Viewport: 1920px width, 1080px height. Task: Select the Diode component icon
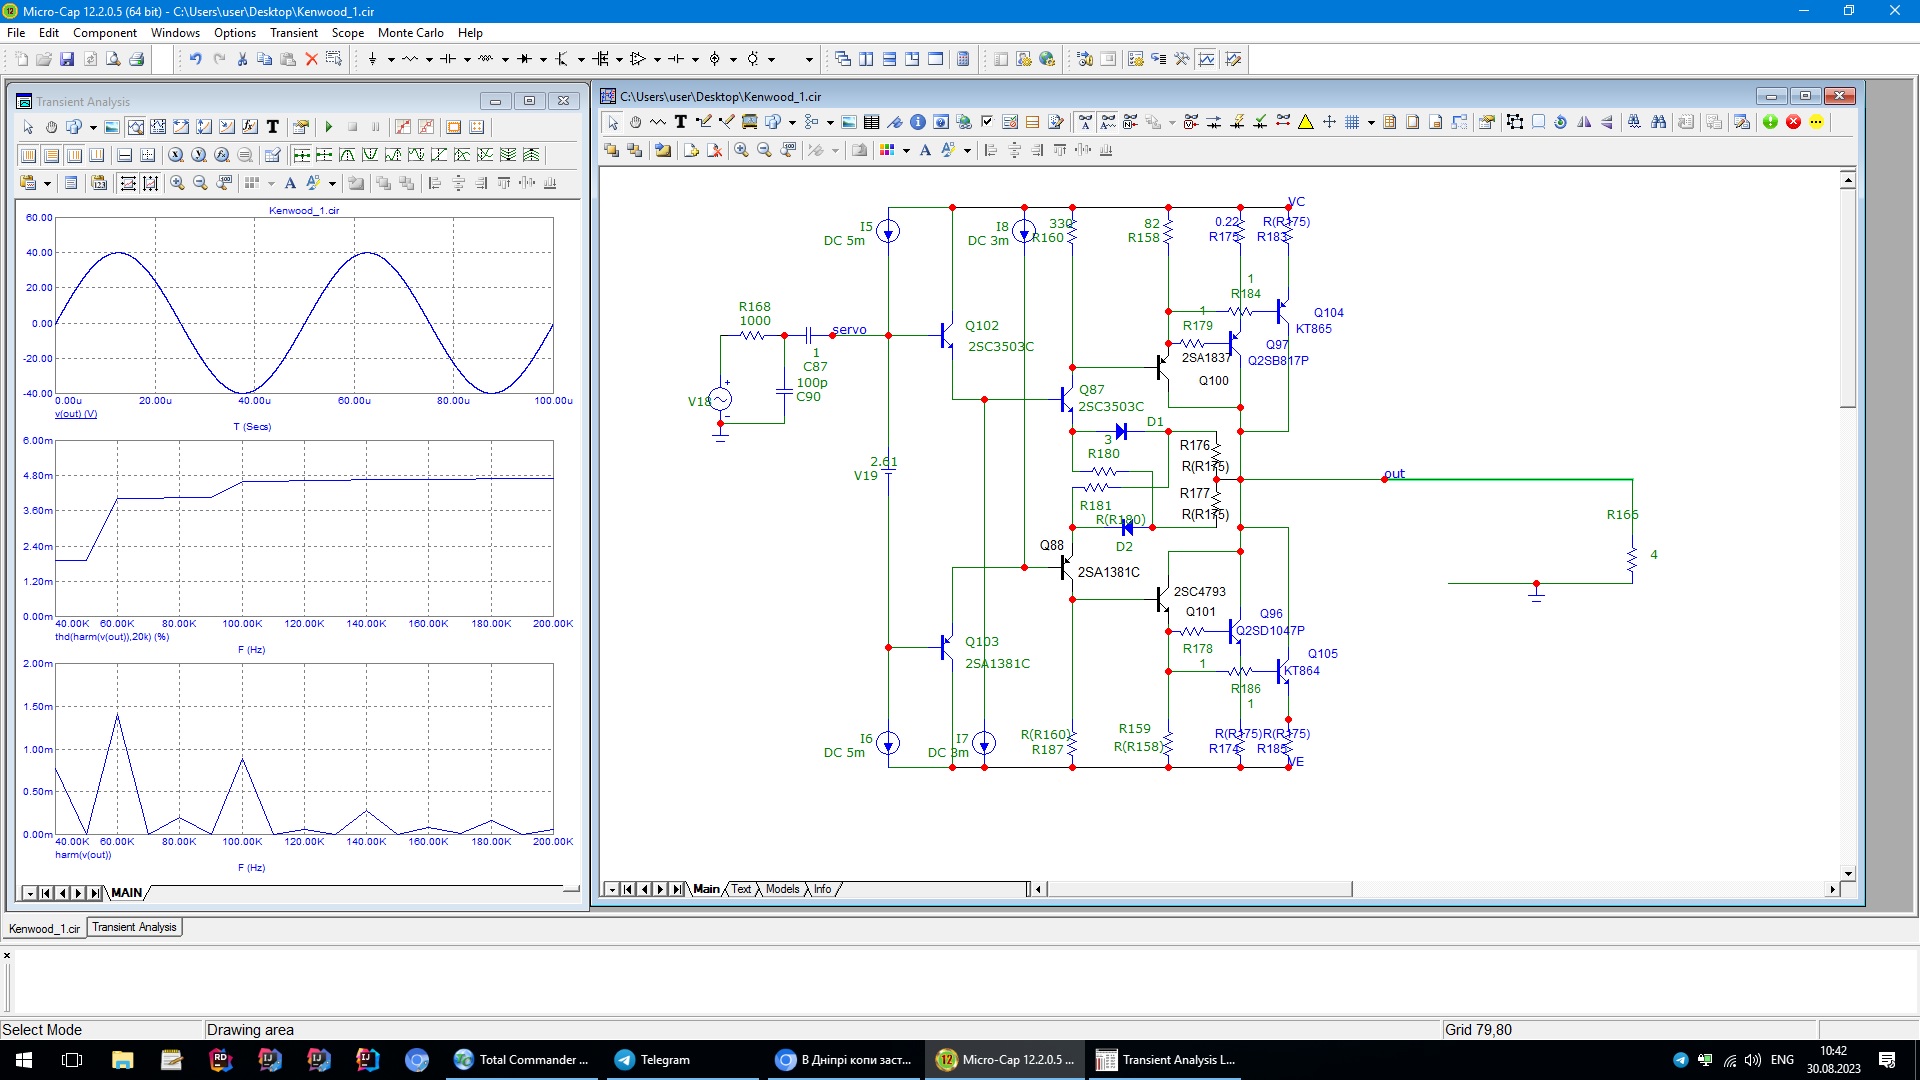(524, 59)
